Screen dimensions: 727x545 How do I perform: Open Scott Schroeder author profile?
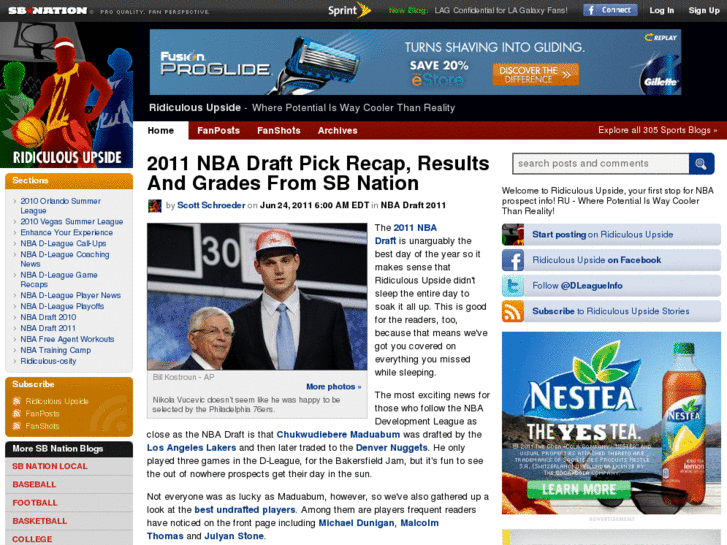211,205
